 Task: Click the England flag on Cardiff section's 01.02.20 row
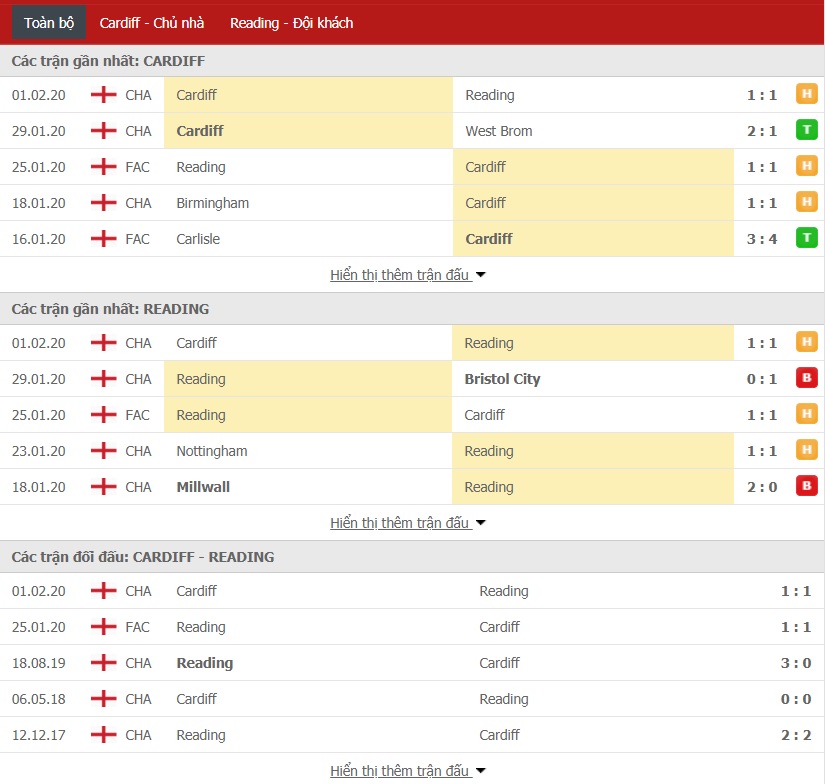pyautogui.click(x=104, y=95)
